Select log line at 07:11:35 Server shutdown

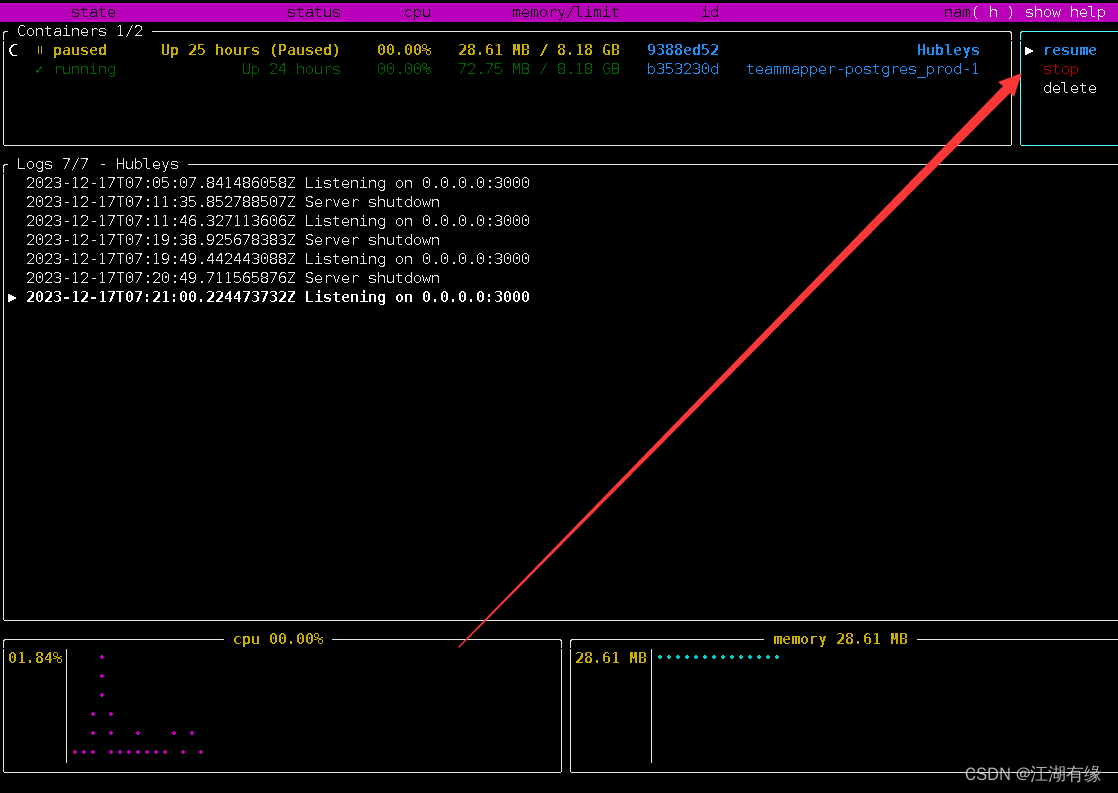click(233, 202)
